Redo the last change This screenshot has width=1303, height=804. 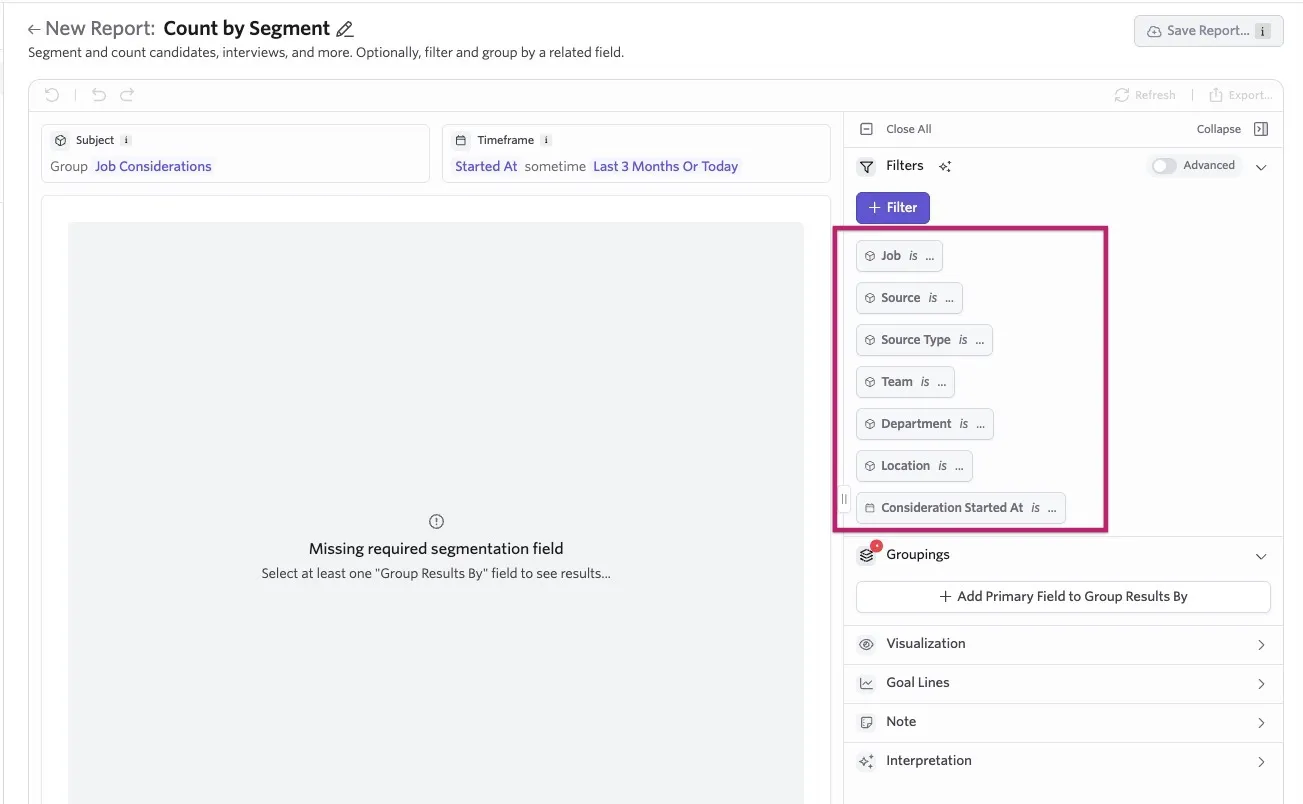pos(127,95)
